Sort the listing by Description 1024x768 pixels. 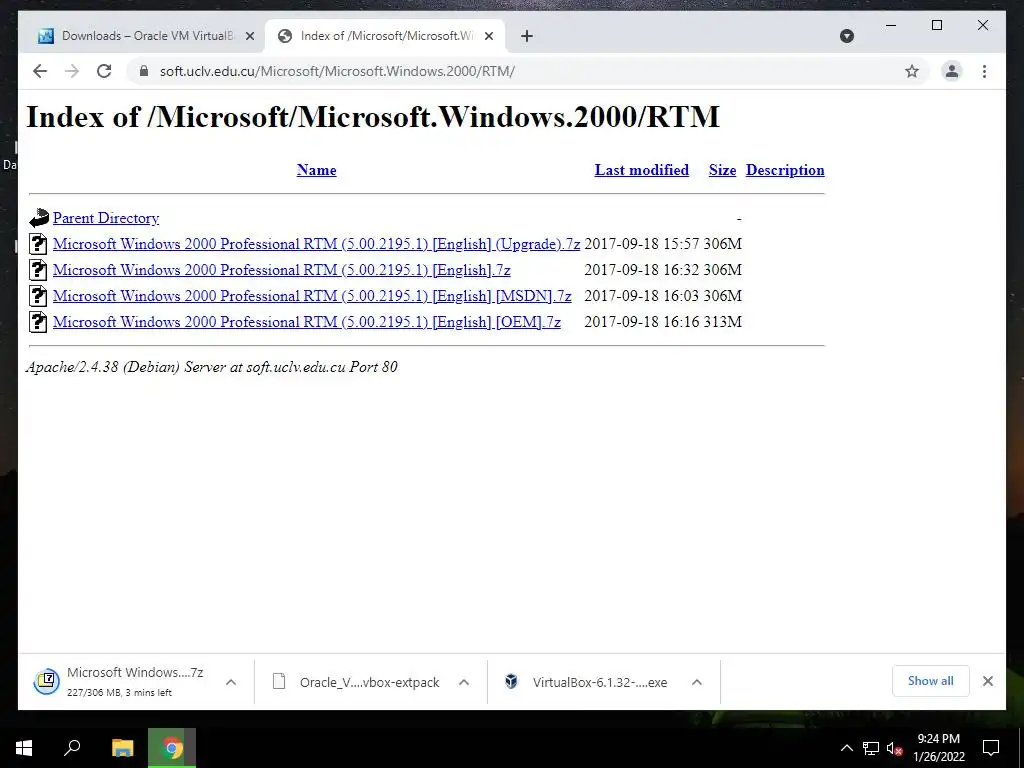click(785, 170)
